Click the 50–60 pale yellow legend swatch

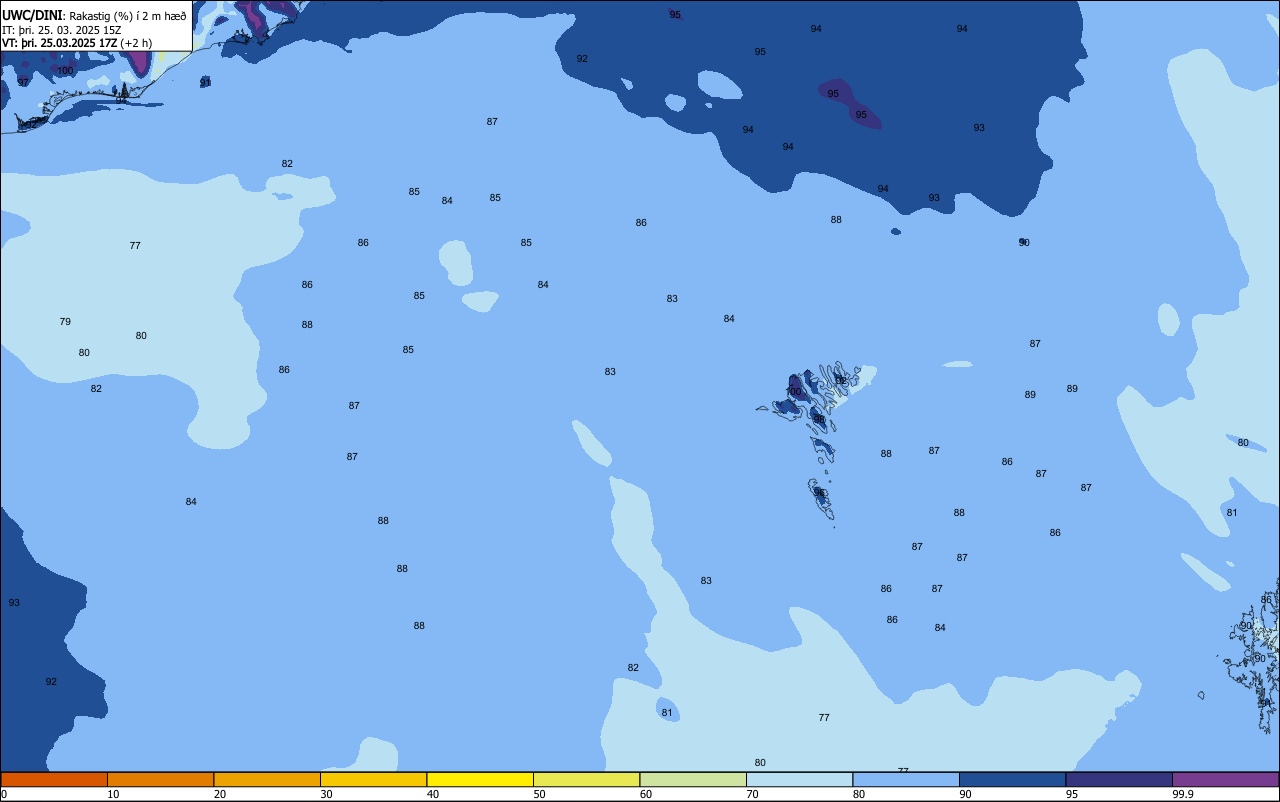pyautogui.click(x=586, y=779)
